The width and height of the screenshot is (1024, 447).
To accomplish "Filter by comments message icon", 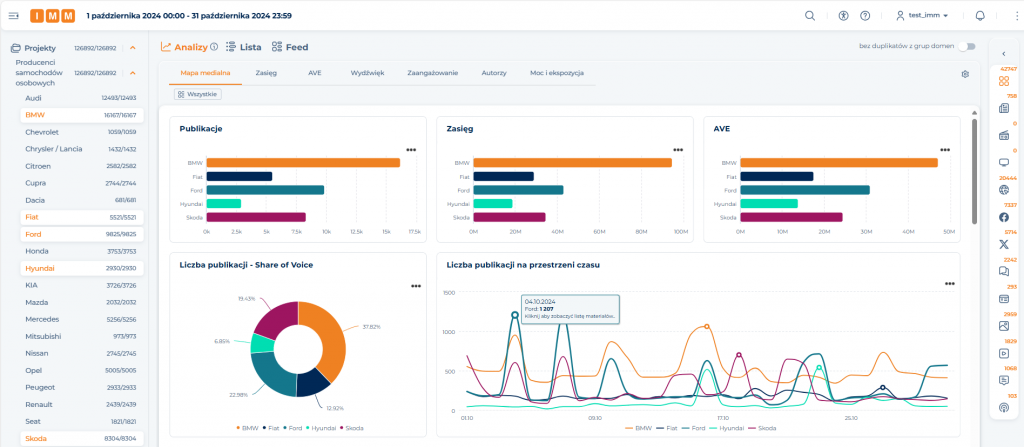I will tap(1004, 380).
